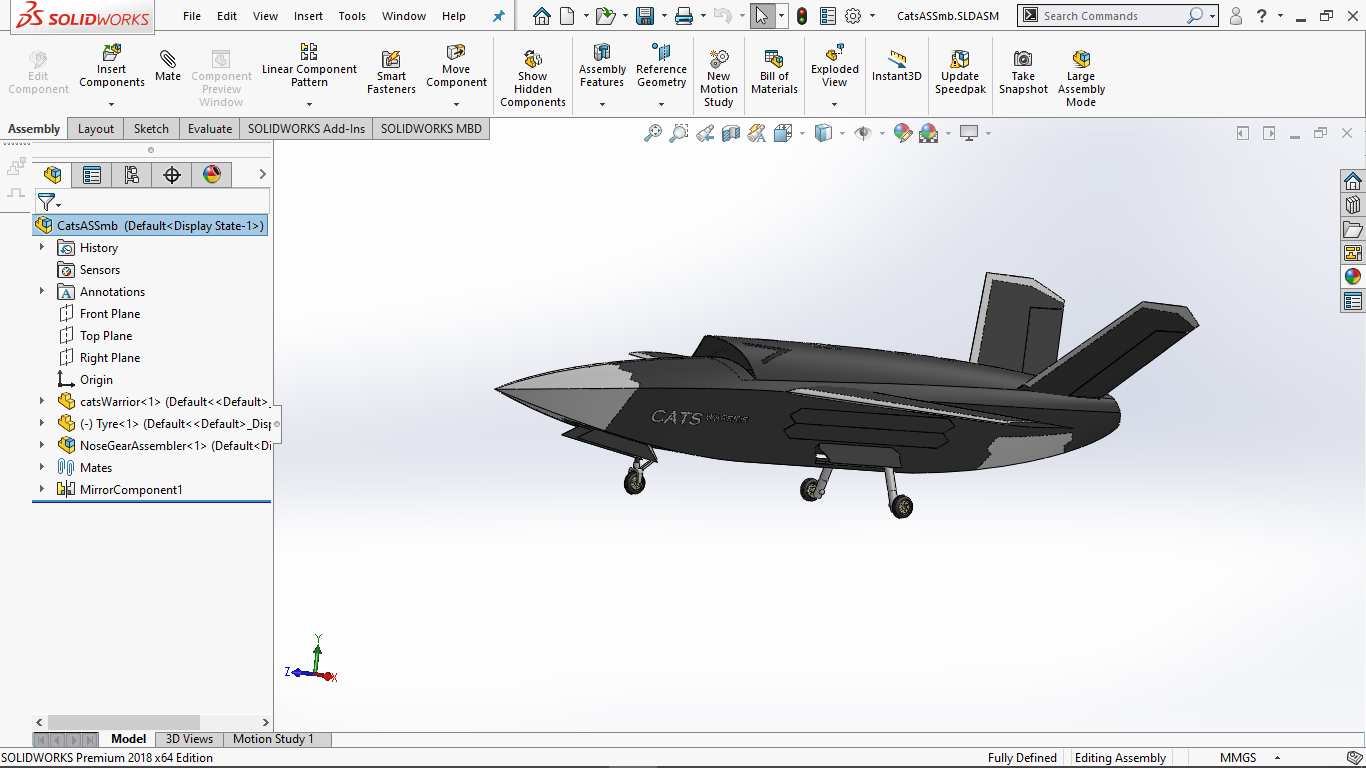
Task: Expand the catsWarrior<1> component
Action: [x=40, y=401]
